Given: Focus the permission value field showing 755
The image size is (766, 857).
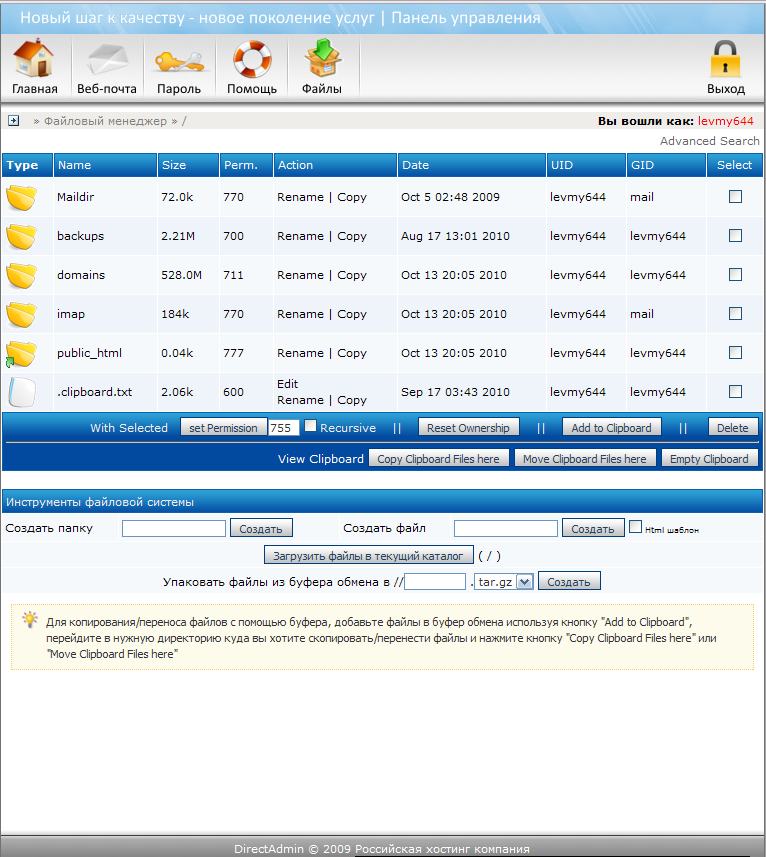Looking at the screenshot, I should (284, 427).
